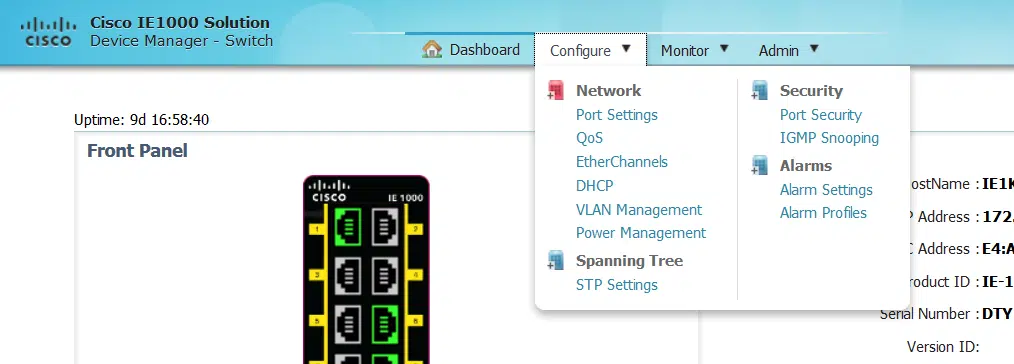Screen dimensions: 1014x364
Task: Open Alarm Profiles
Action: tap(823, 213)
